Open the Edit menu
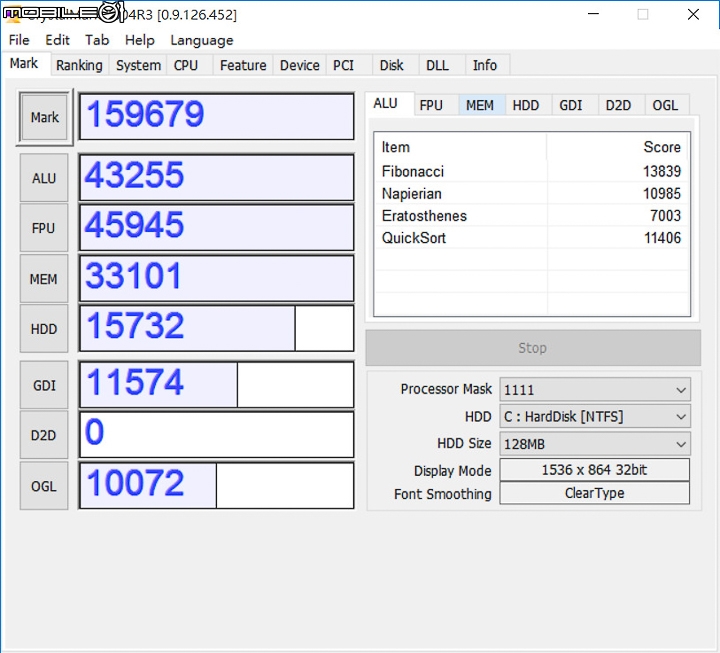The width and height of the screenshot is (720, 653). coord(57,40)
